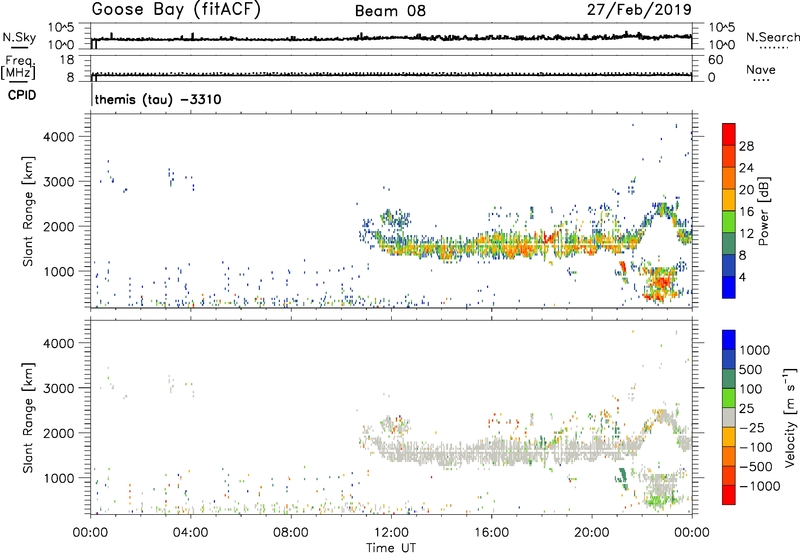
Task: Click the blue bottom segment of Power colorbar
Action: (x=729, y=287)
